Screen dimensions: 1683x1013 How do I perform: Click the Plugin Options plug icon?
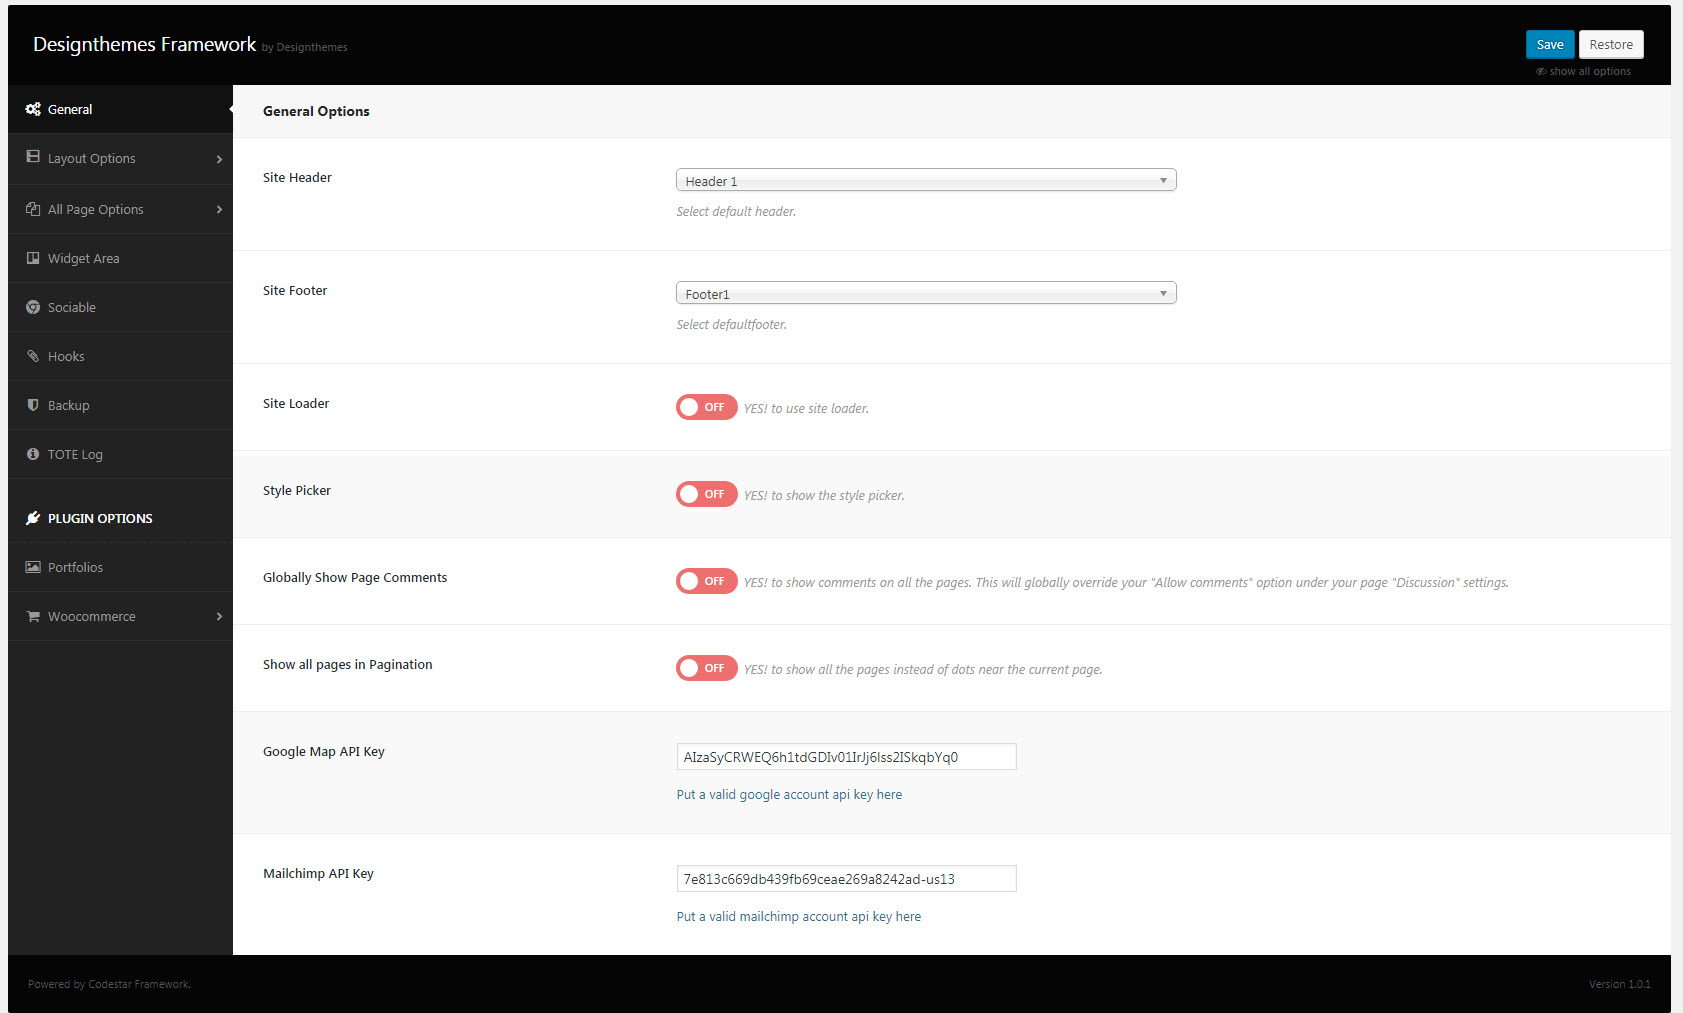click(x=33, y=518)
